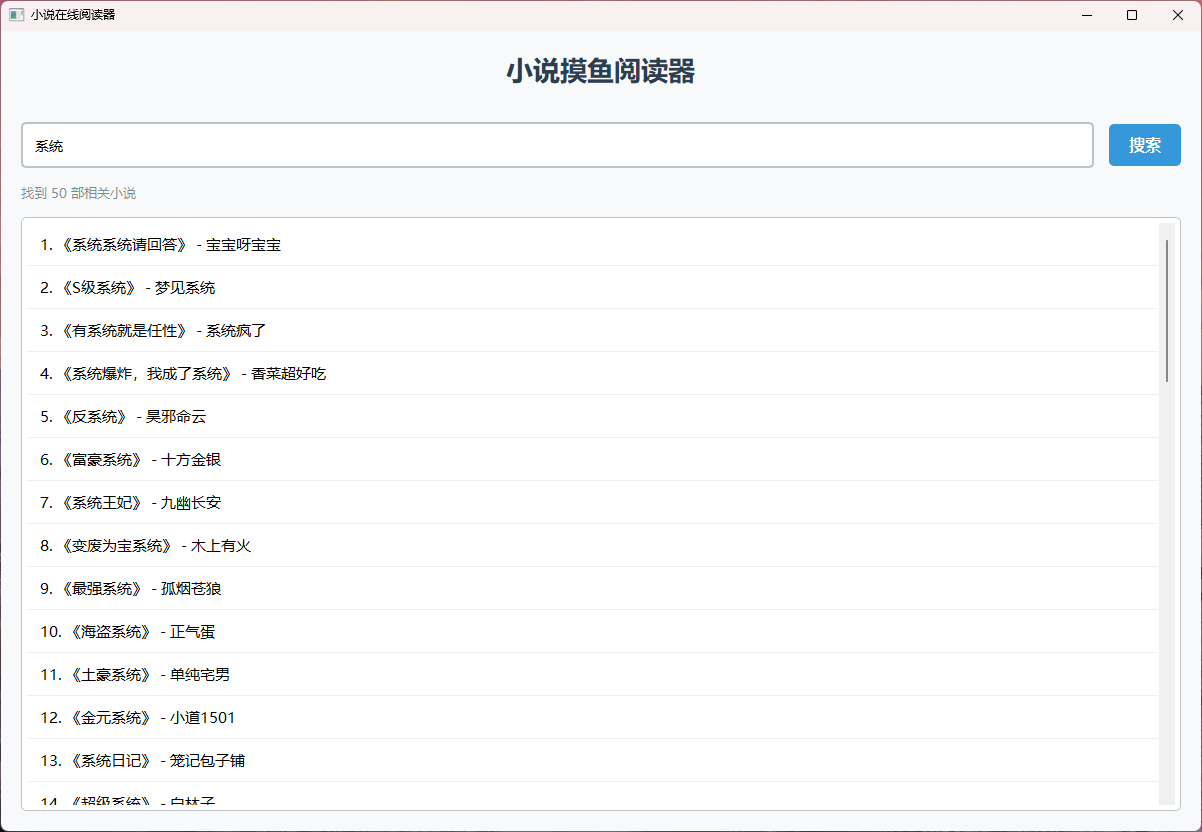Click the 搜索 search button
The height and width of the screenshot is (832, 1202).
tap(1144, 145)
